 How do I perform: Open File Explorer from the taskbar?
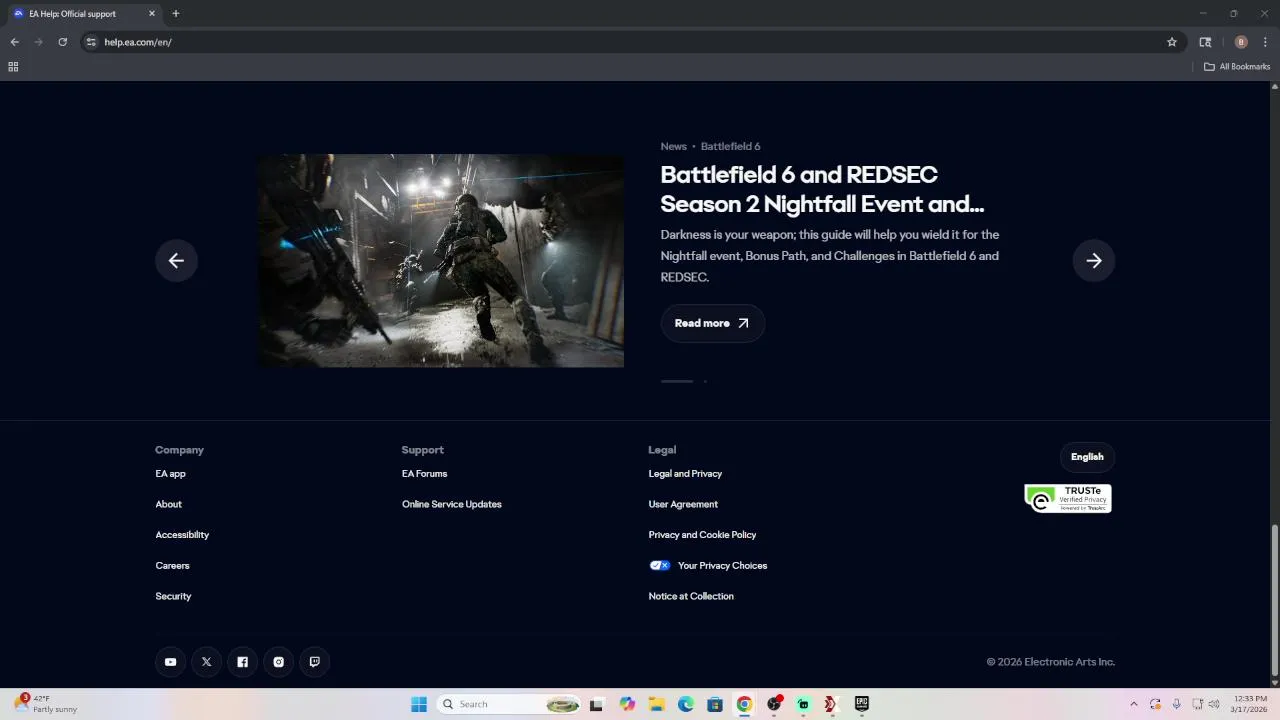pos(657,704)
